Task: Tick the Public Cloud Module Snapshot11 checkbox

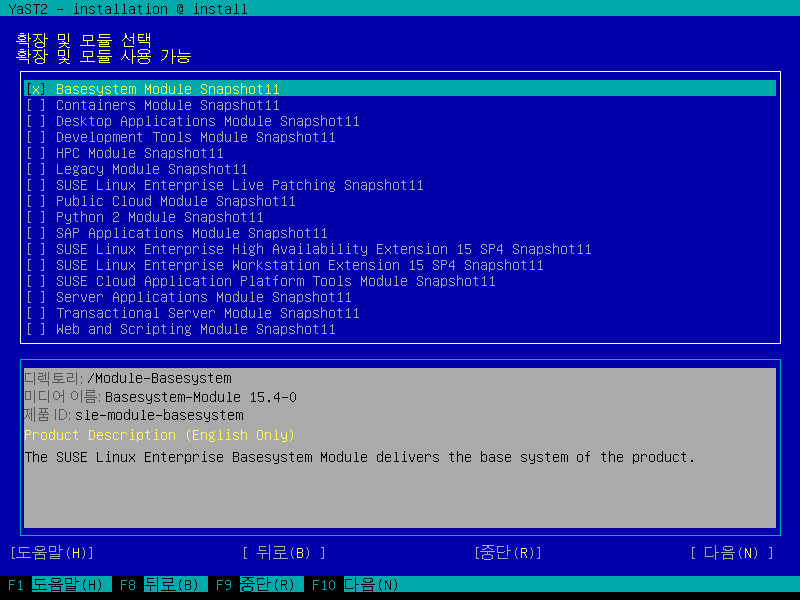Action: (37, 201)
